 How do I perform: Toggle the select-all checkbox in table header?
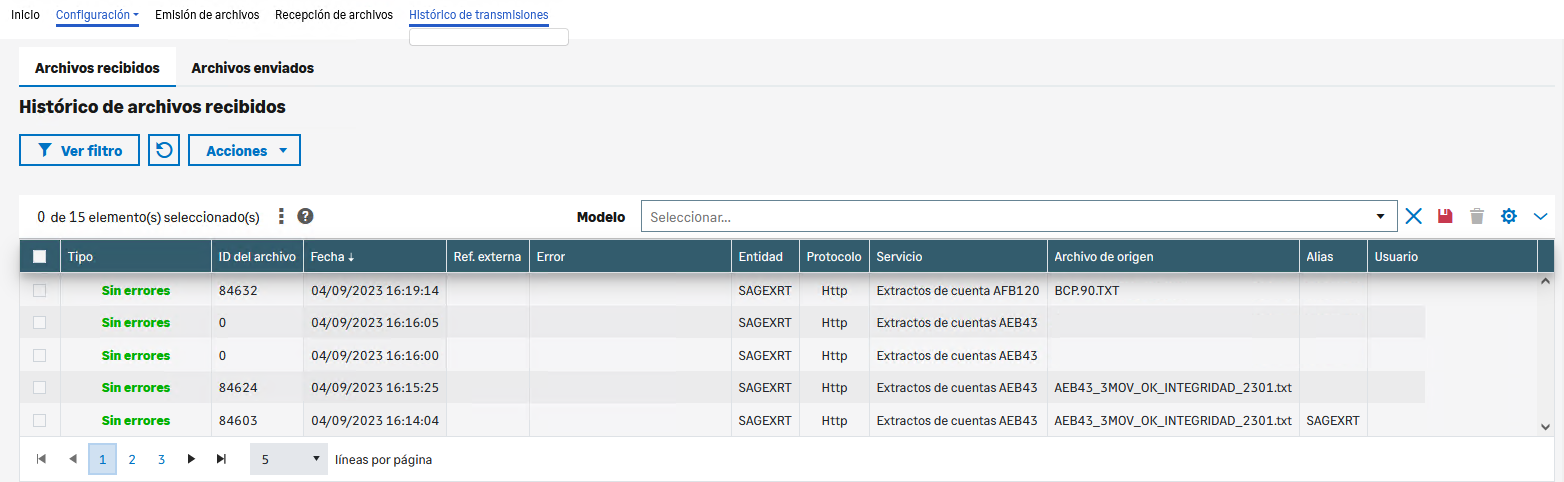coord(40,257)
